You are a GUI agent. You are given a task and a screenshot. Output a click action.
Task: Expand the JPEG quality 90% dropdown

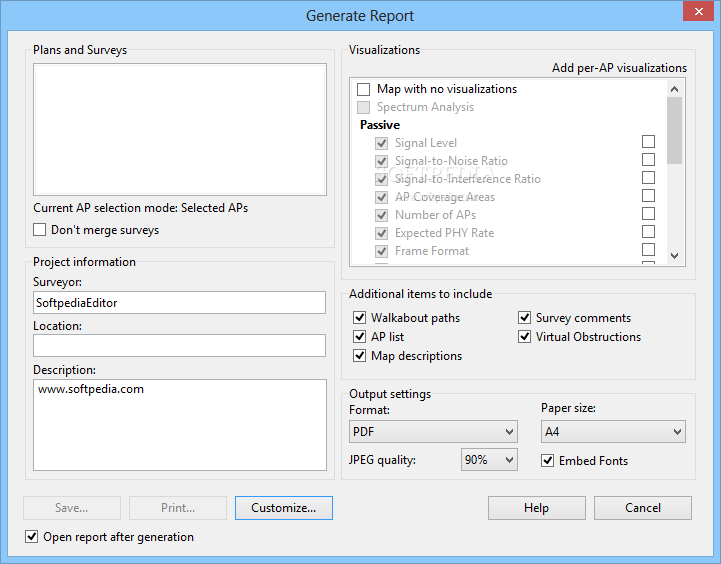click(x=489, y=460)
